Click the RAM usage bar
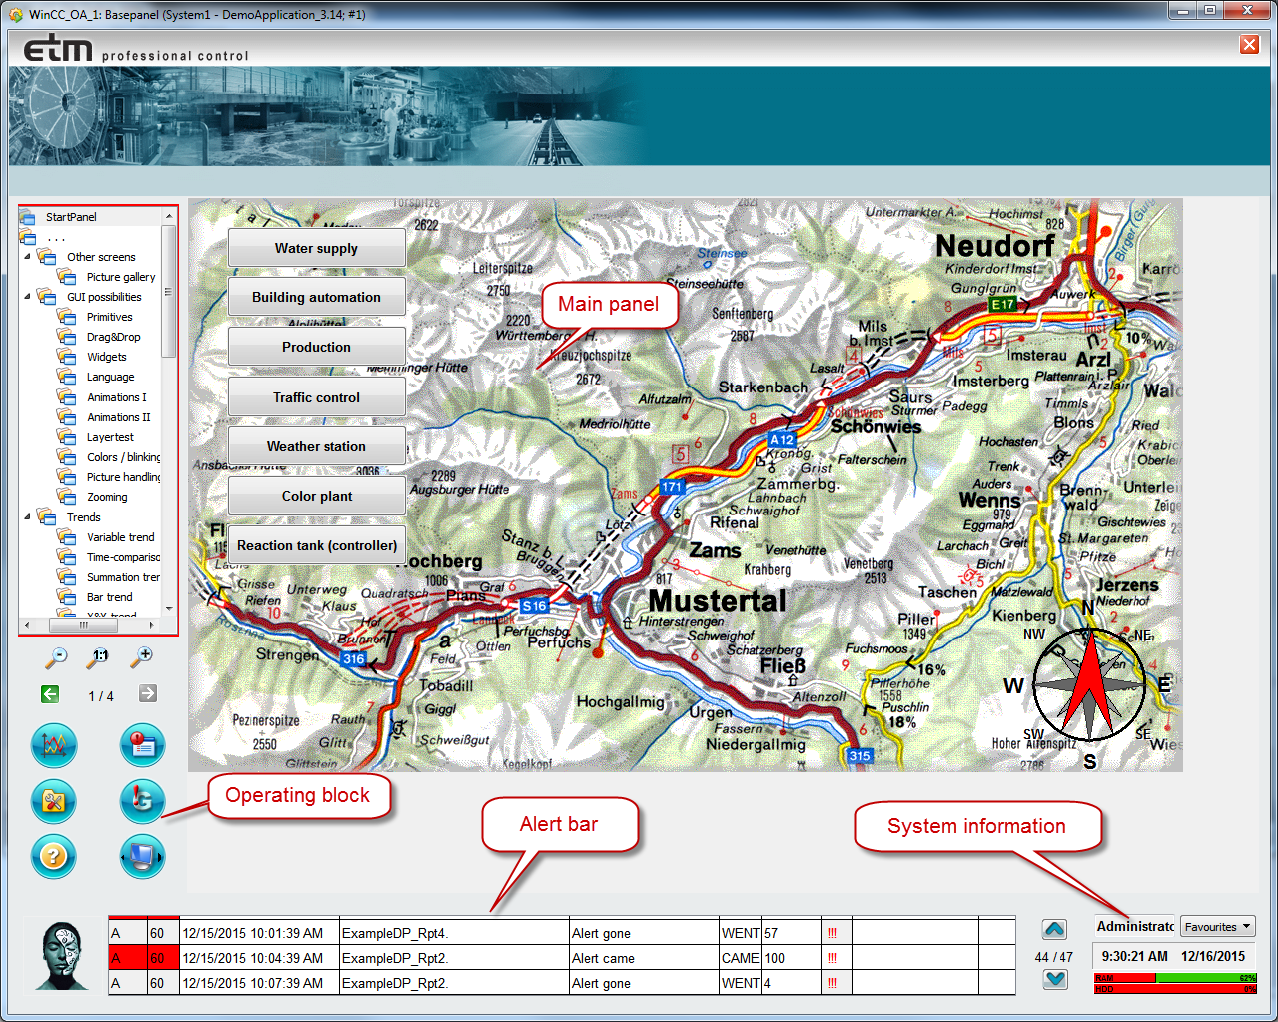 tap(1175, 978)
